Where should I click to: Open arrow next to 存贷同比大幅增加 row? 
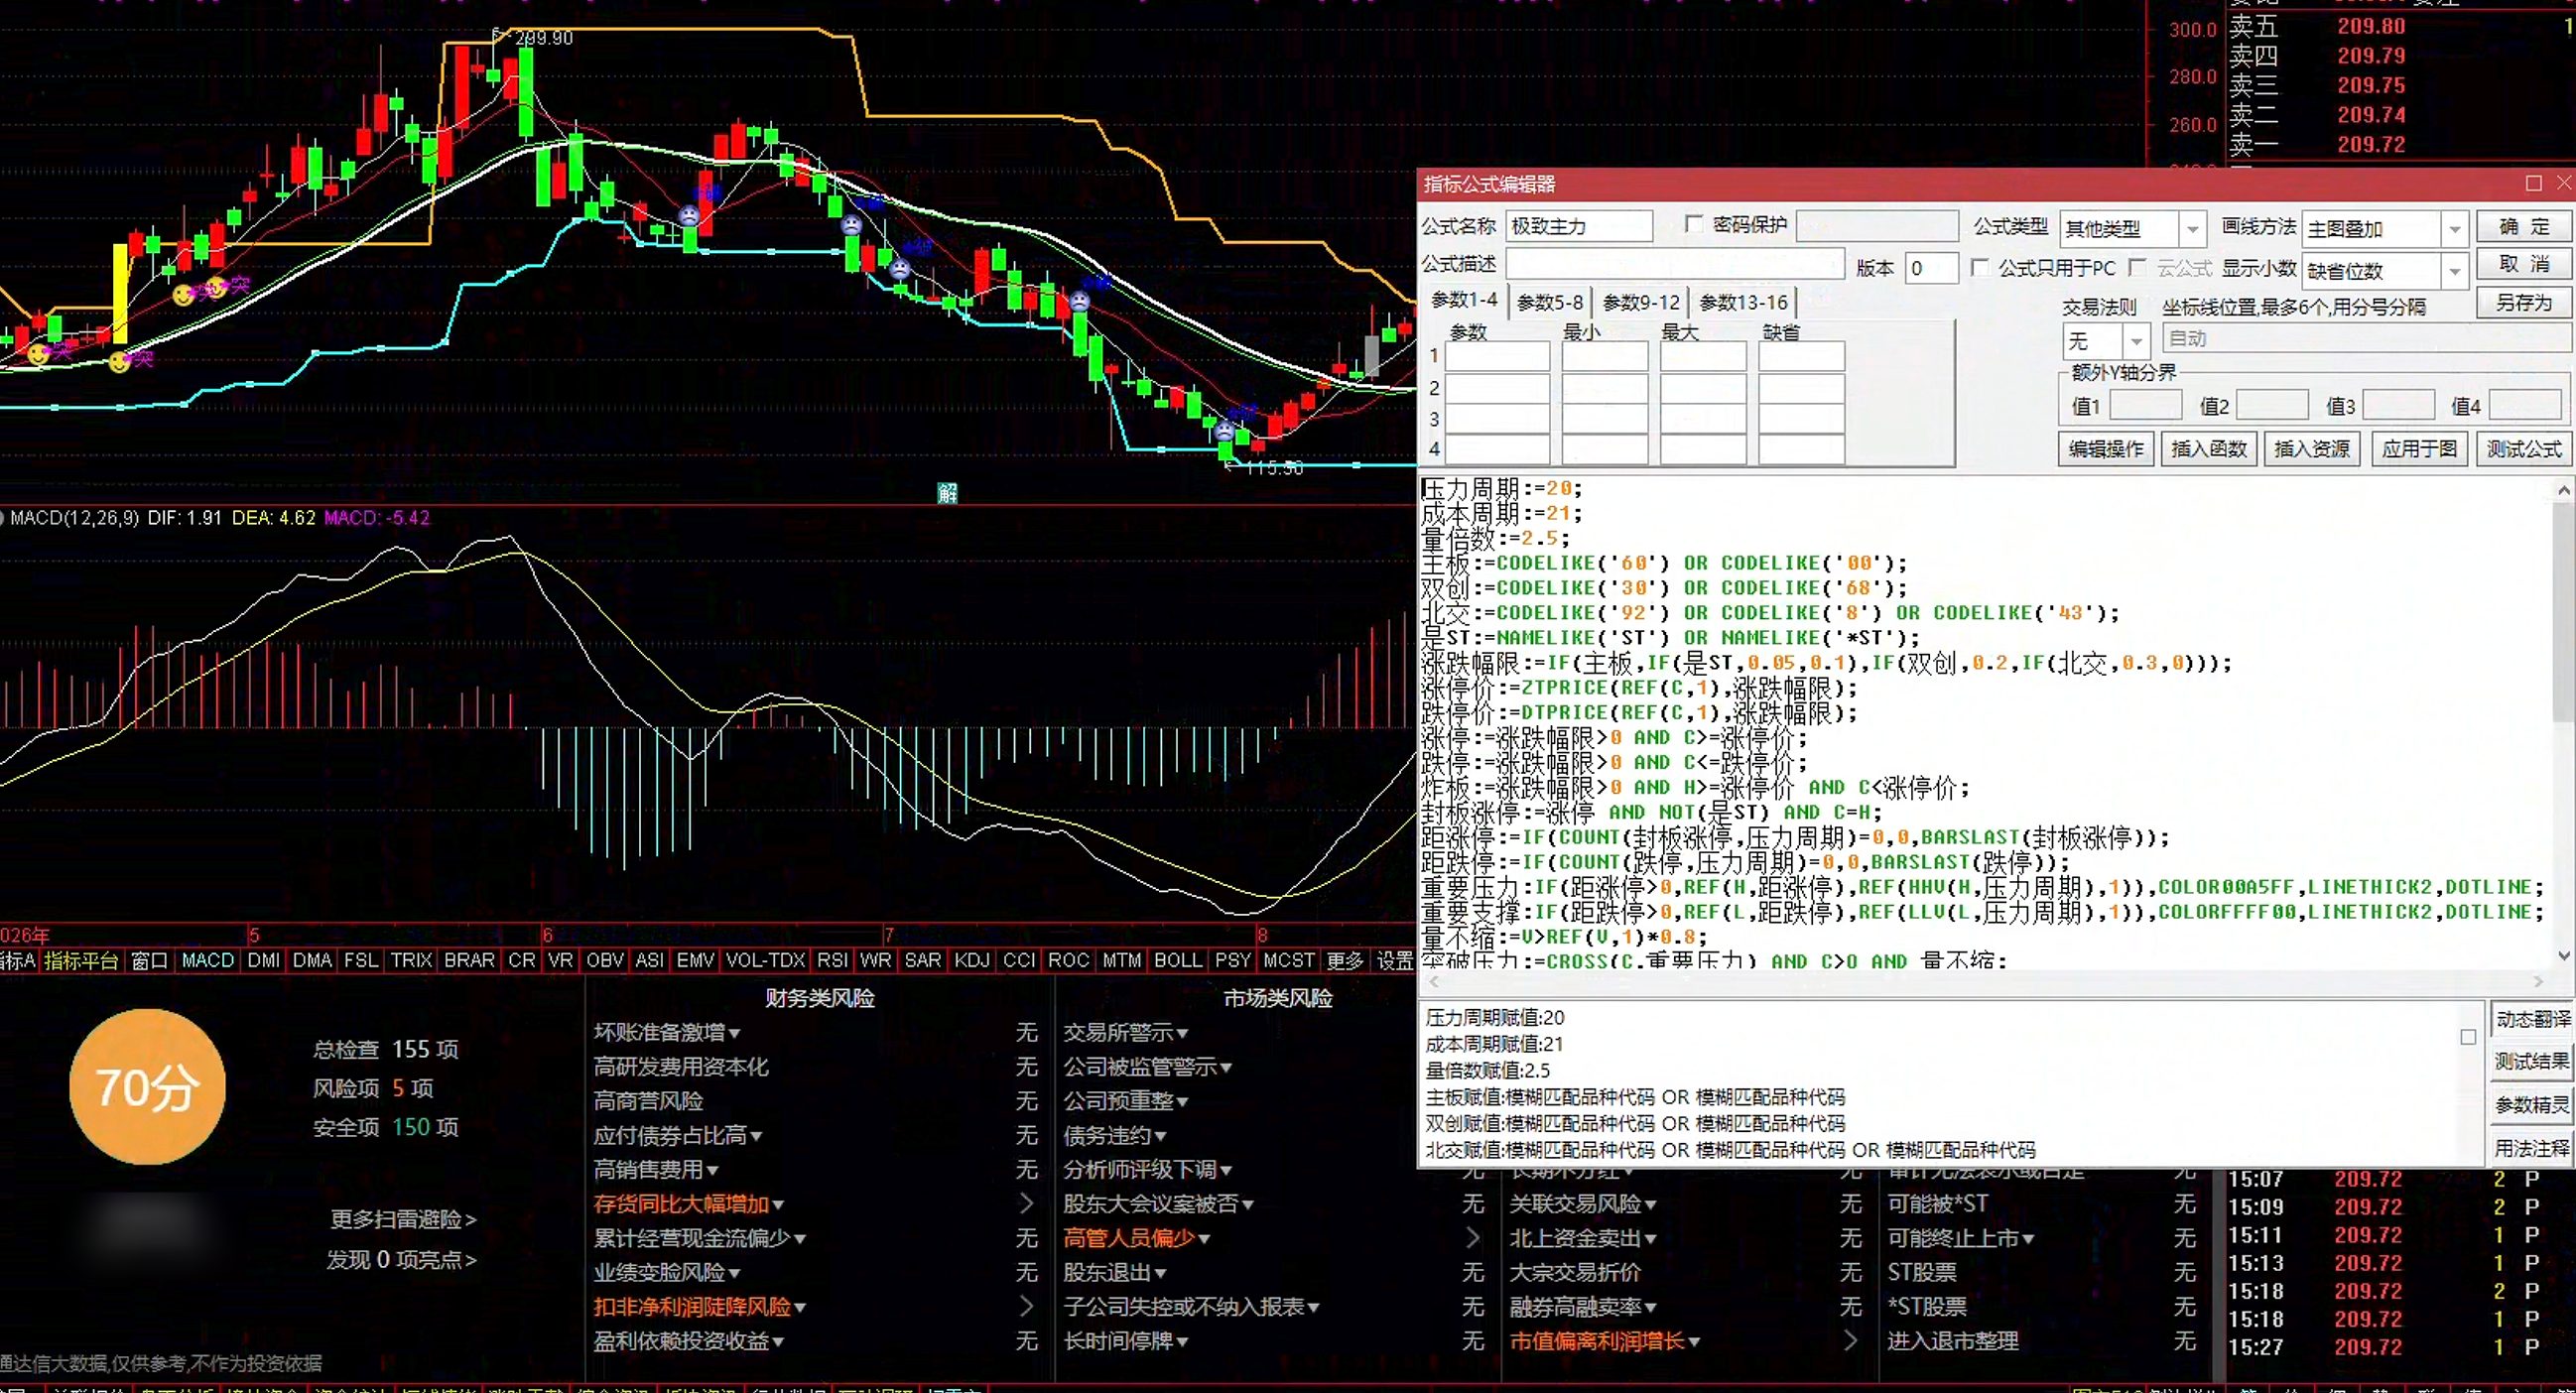point(1025,1203)
